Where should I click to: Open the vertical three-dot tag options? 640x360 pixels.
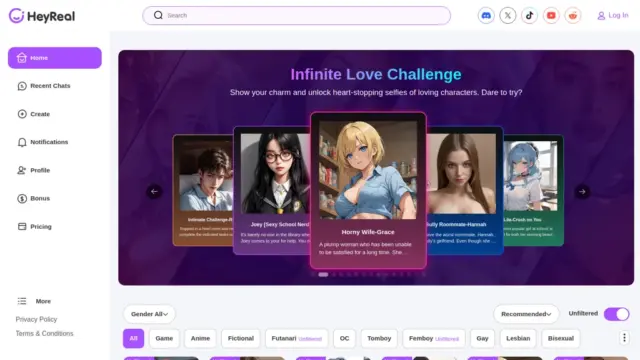pyautogui.click(x=624, y=338)
